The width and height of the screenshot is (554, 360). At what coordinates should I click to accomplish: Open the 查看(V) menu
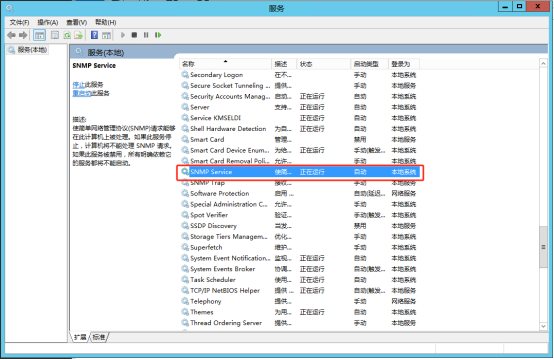tap(76, 22)
